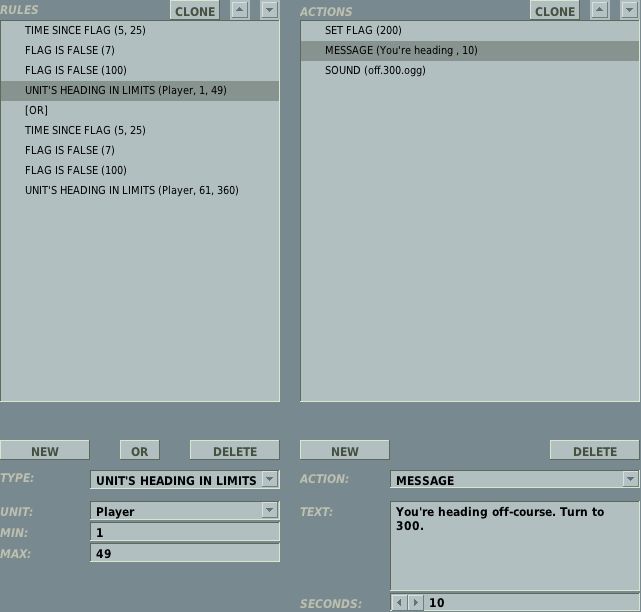The height and width of the screenshot is (612, 641).
Task: Select the [OR] rule row
Action: (x=140, y=110)
